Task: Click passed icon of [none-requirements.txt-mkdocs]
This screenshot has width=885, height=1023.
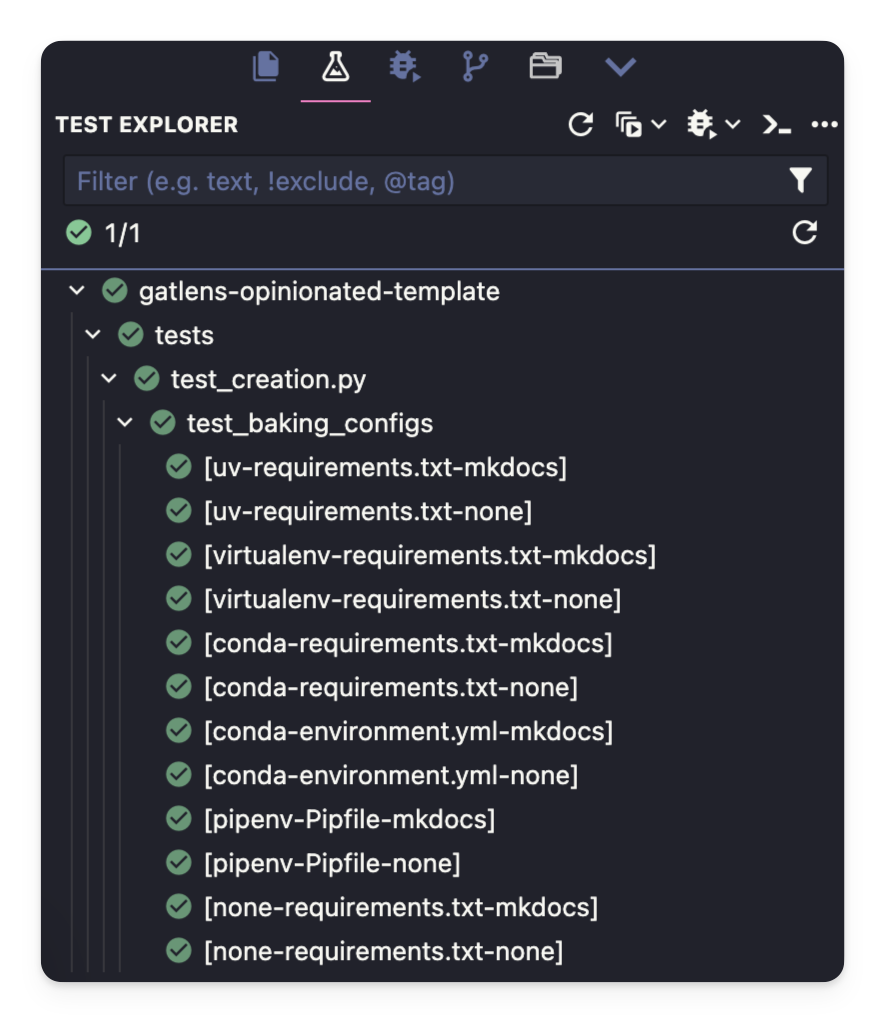Action: [178, 906]
